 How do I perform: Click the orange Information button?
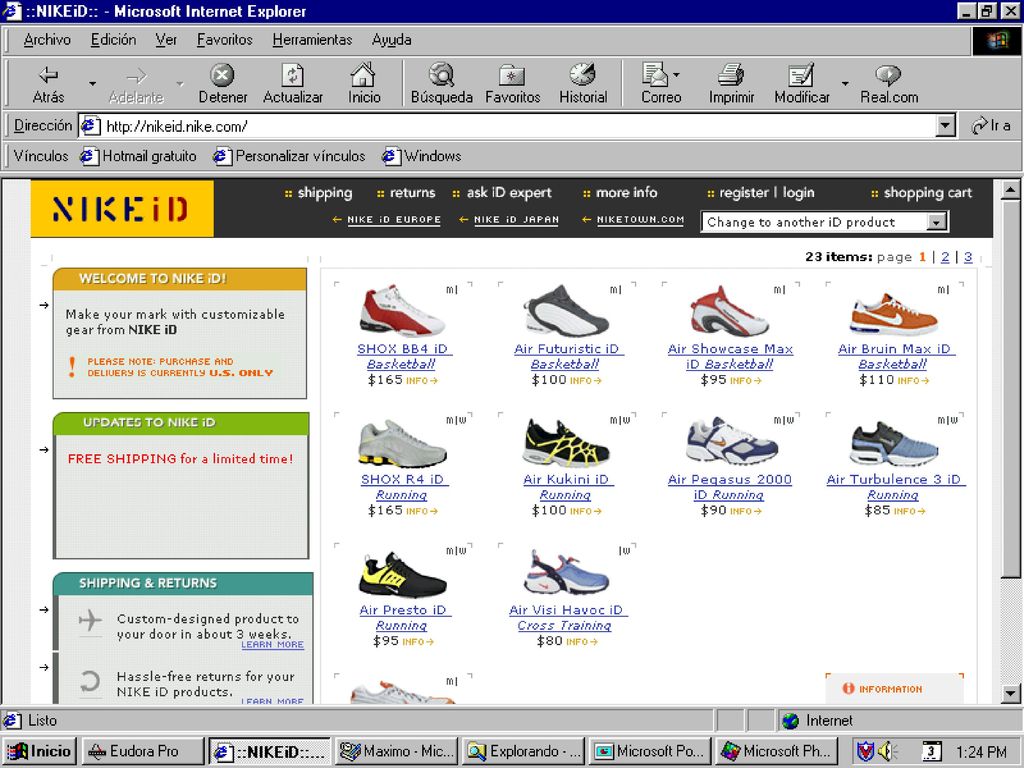click(x=882, y=689)
